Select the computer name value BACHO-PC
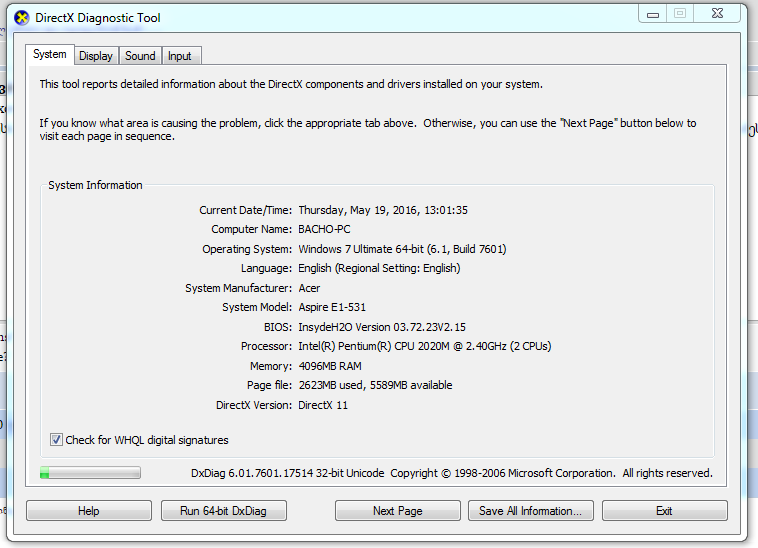 (324, 229)
